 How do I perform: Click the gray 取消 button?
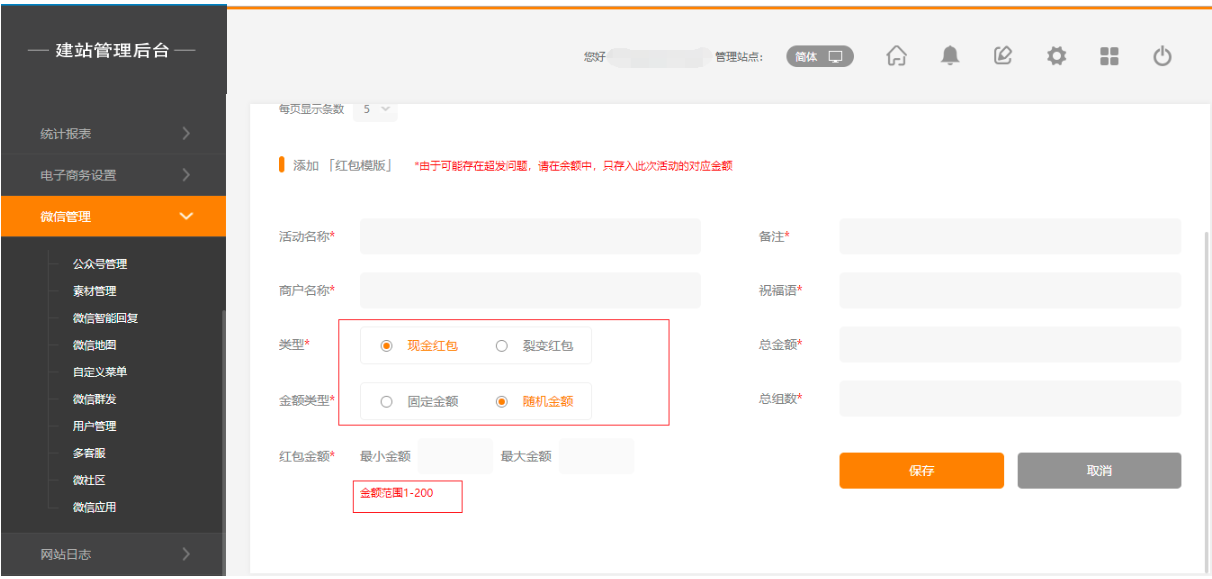coord(1099,471)
